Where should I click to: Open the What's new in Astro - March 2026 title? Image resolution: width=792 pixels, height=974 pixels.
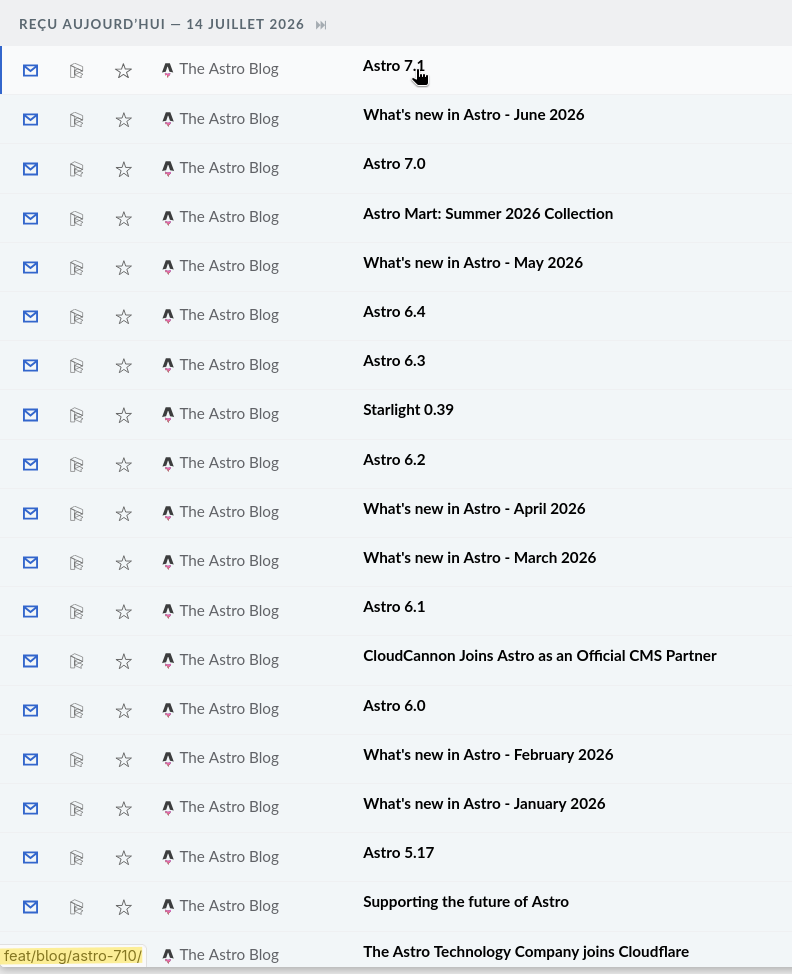pyautogui.click(x=480, y=558)
